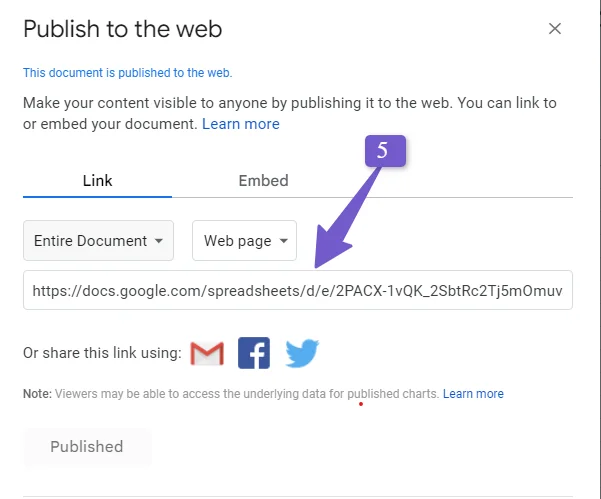Click the purple step 5 badge
Viewport: 601px width, 499px height.
(385, 151)
